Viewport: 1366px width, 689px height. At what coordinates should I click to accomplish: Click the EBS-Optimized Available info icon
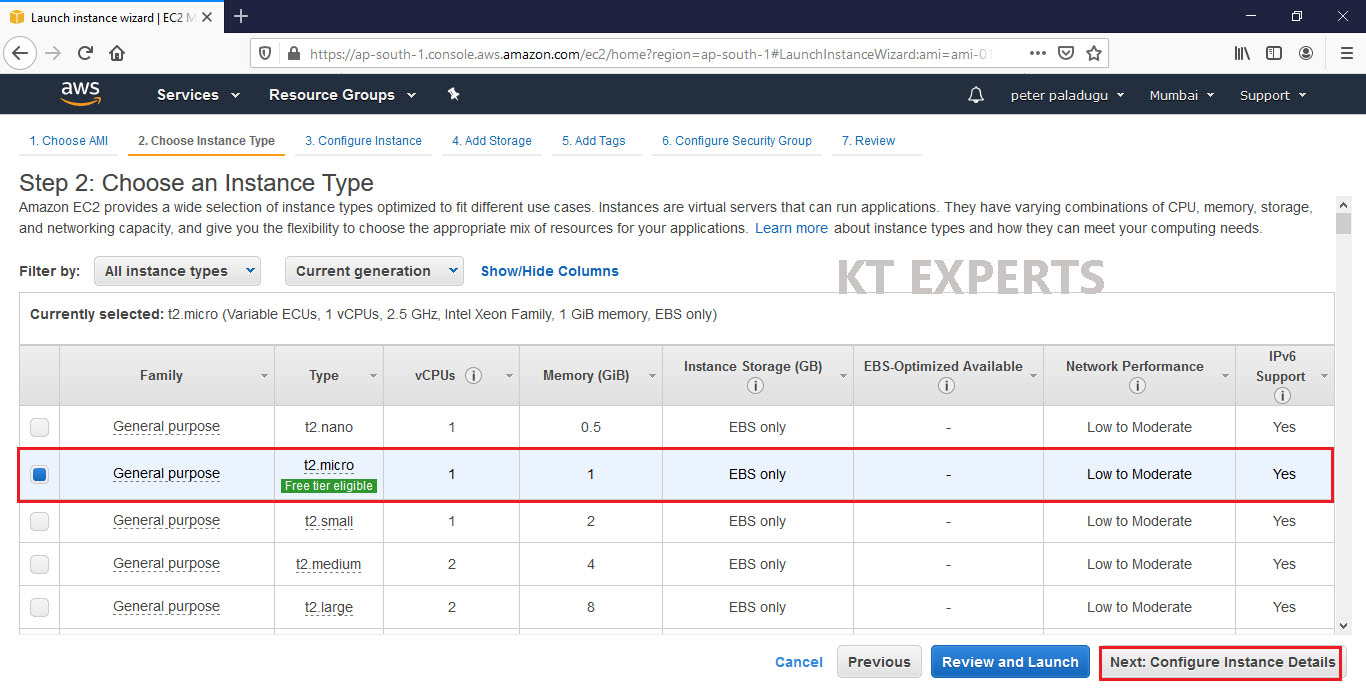[x=947, y=386]
